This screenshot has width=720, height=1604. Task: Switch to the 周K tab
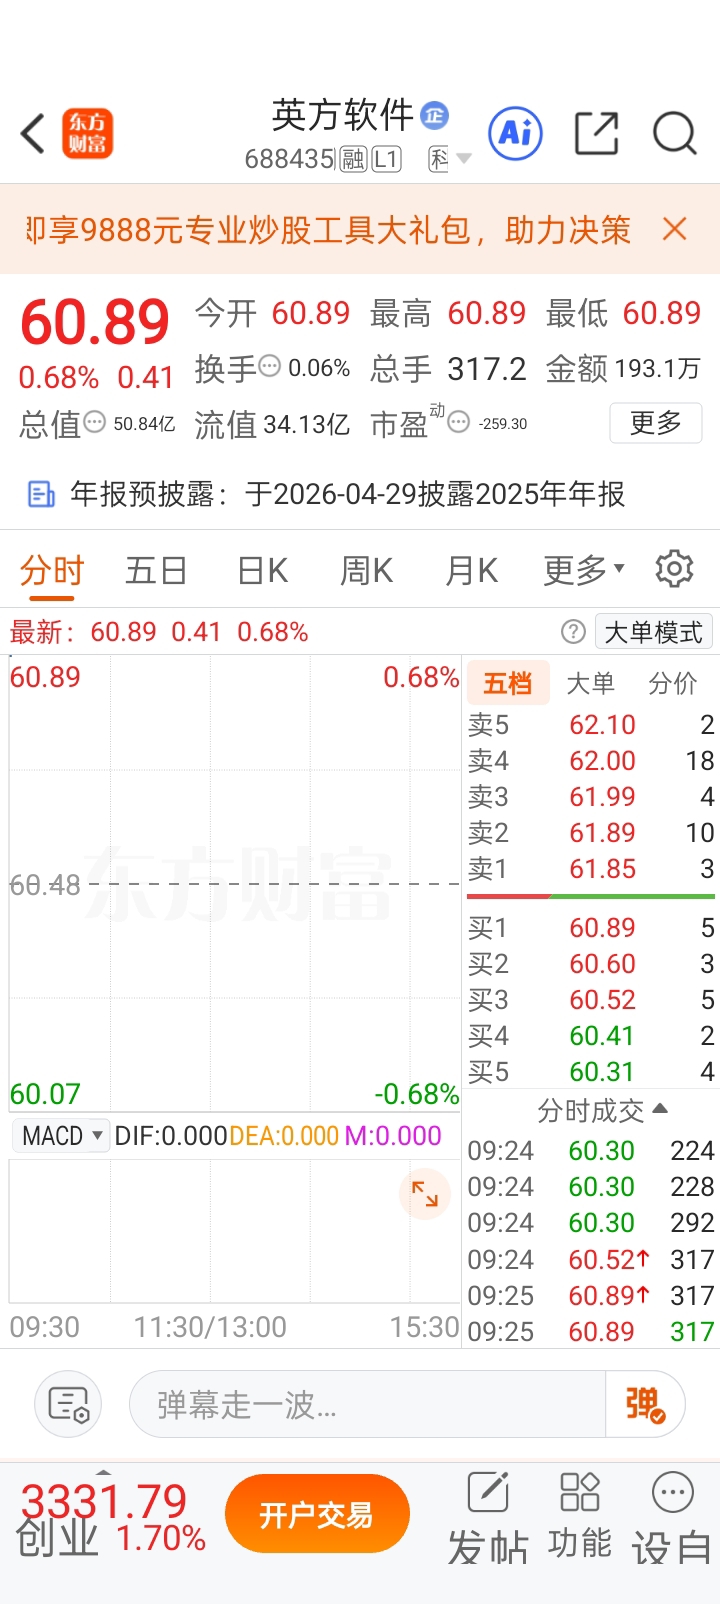coord(366,571)
